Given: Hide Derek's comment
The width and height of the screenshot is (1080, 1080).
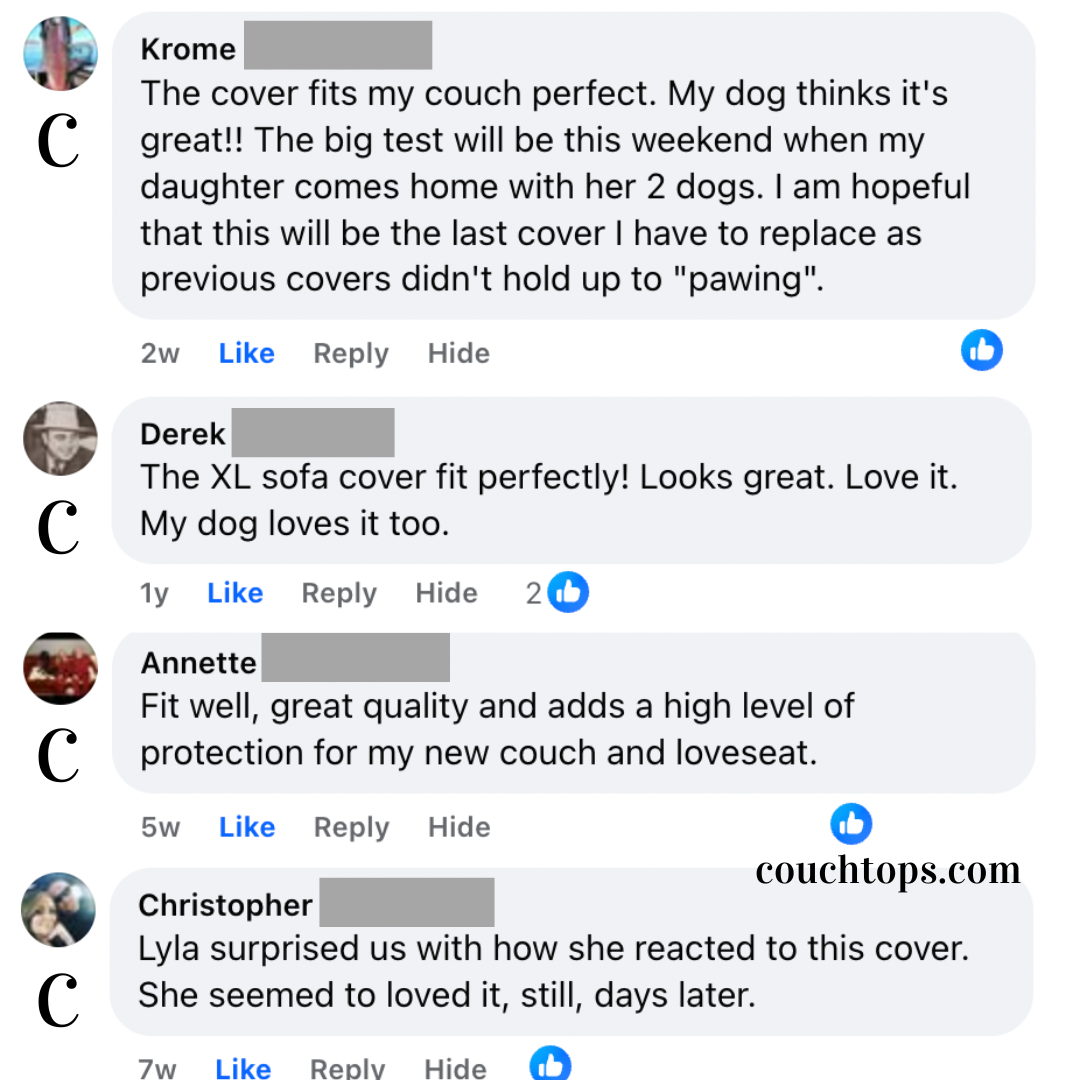Looking at the screenshot, I should tap(446, 593).
